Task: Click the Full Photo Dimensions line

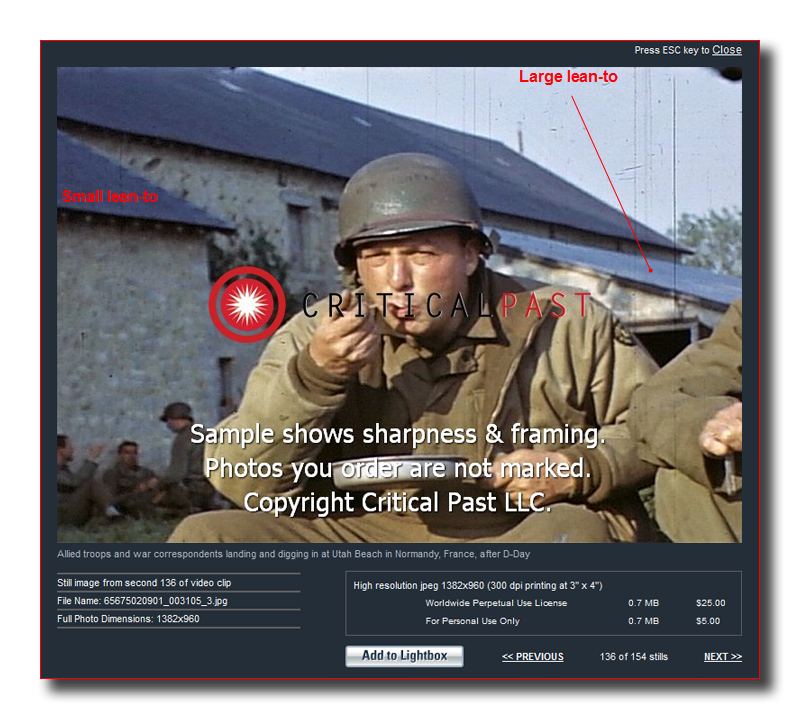Action: (128, 619)
